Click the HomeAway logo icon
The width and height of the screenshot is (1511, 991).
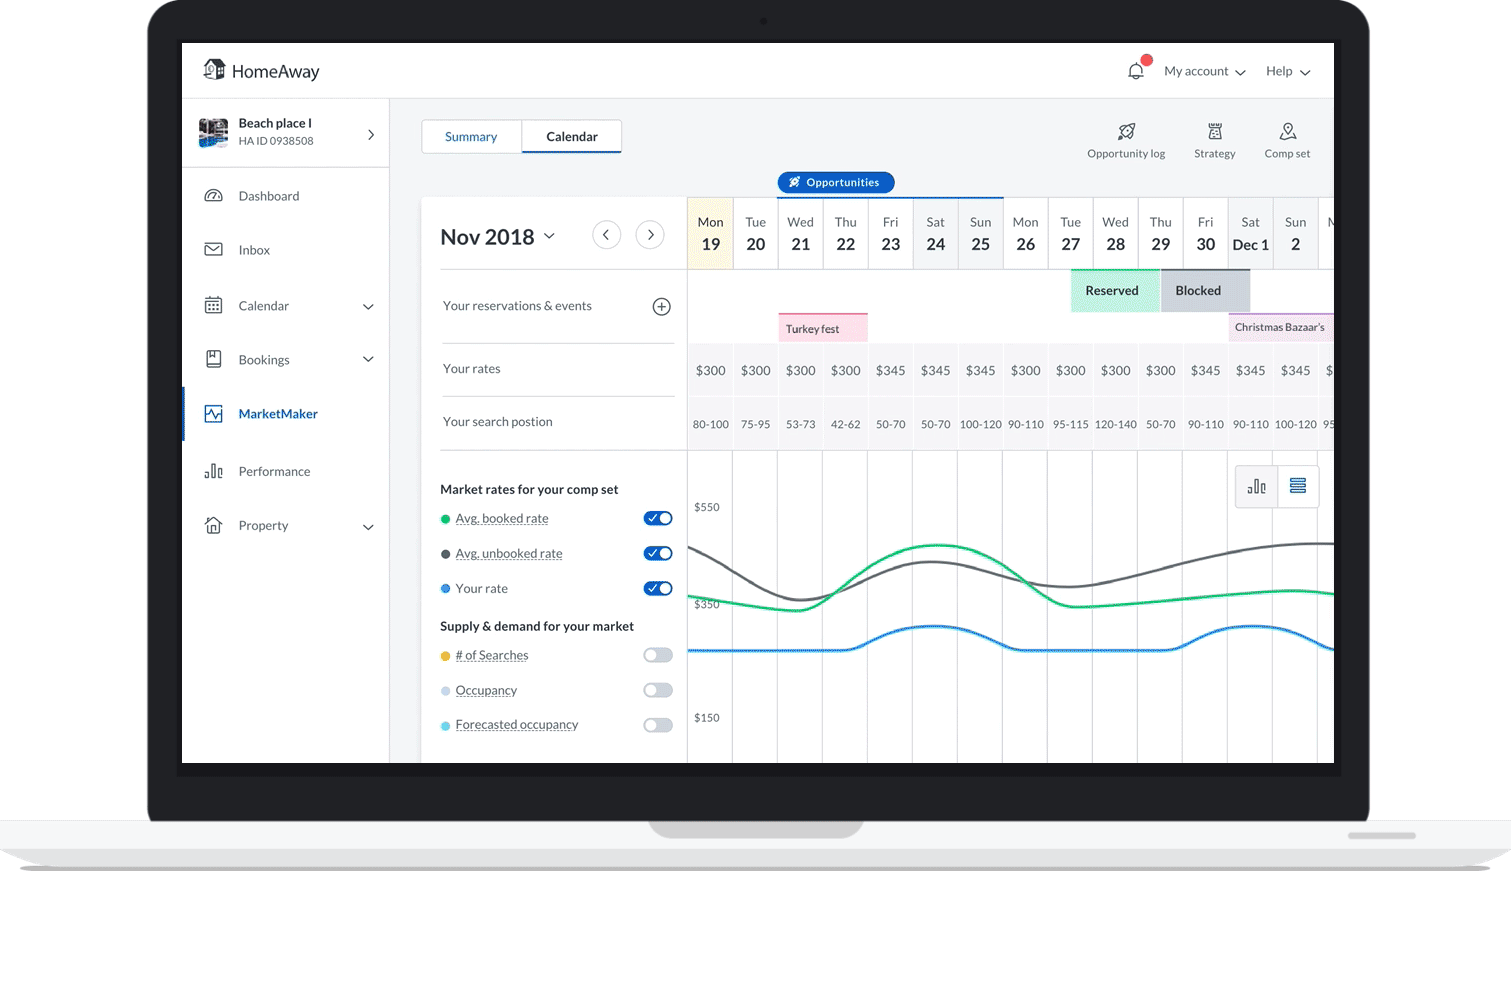214,69
